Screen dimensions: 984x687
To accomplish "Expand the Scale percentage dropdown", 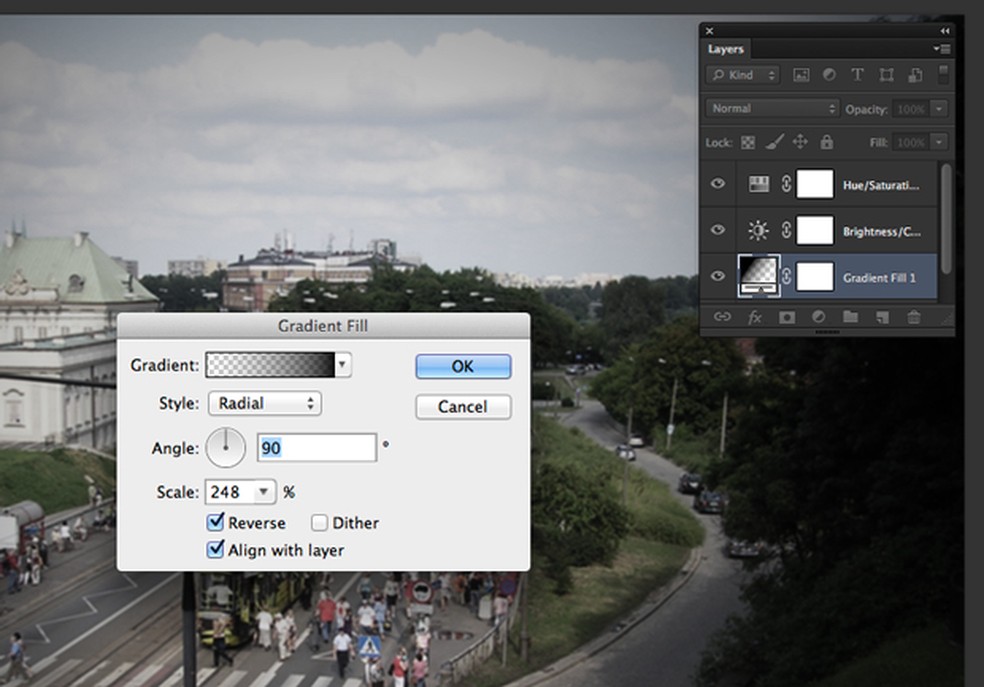I will click(264, 492).
